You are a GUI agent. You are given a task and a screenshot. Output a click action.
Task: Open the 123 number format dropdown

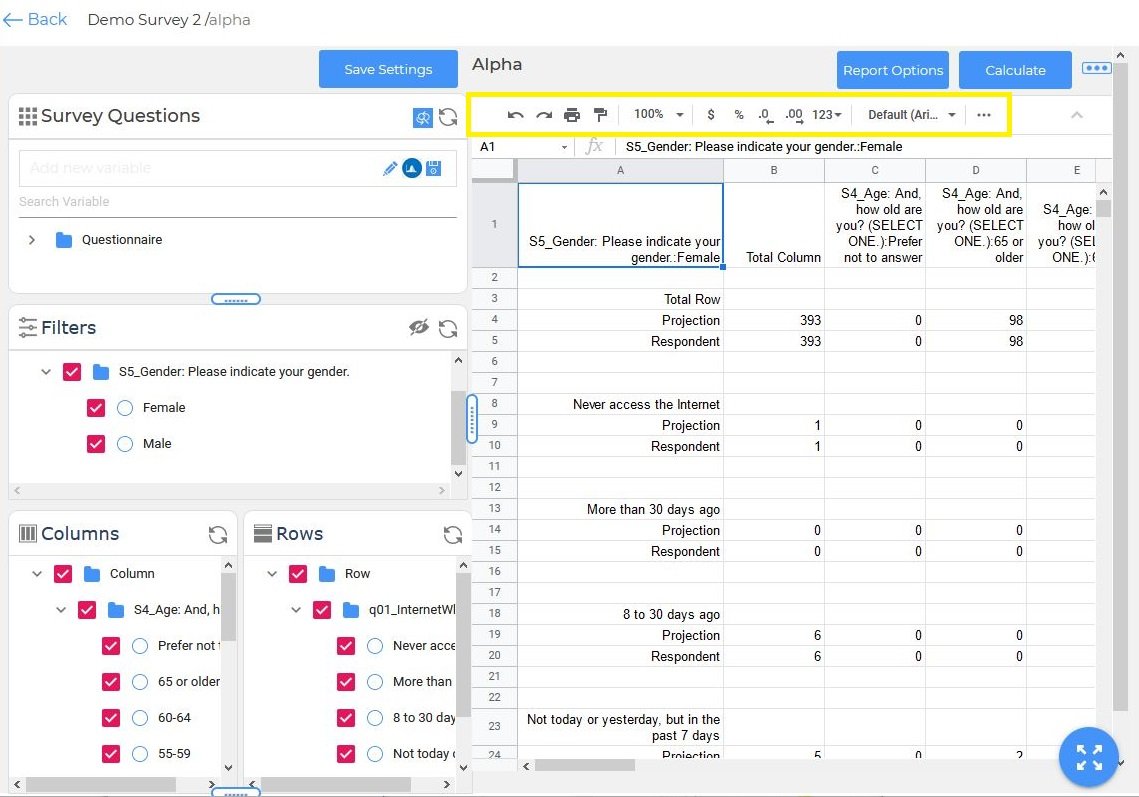coord(827,115)
